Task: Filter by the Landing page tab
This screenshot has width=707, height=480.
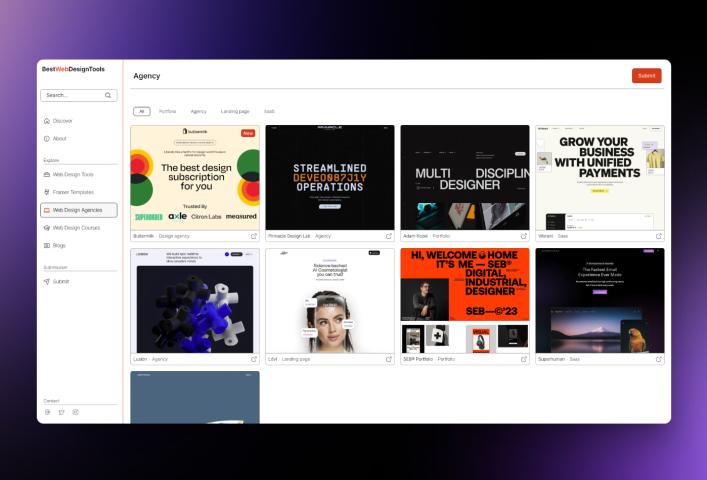Action: [x=235, y=111]
